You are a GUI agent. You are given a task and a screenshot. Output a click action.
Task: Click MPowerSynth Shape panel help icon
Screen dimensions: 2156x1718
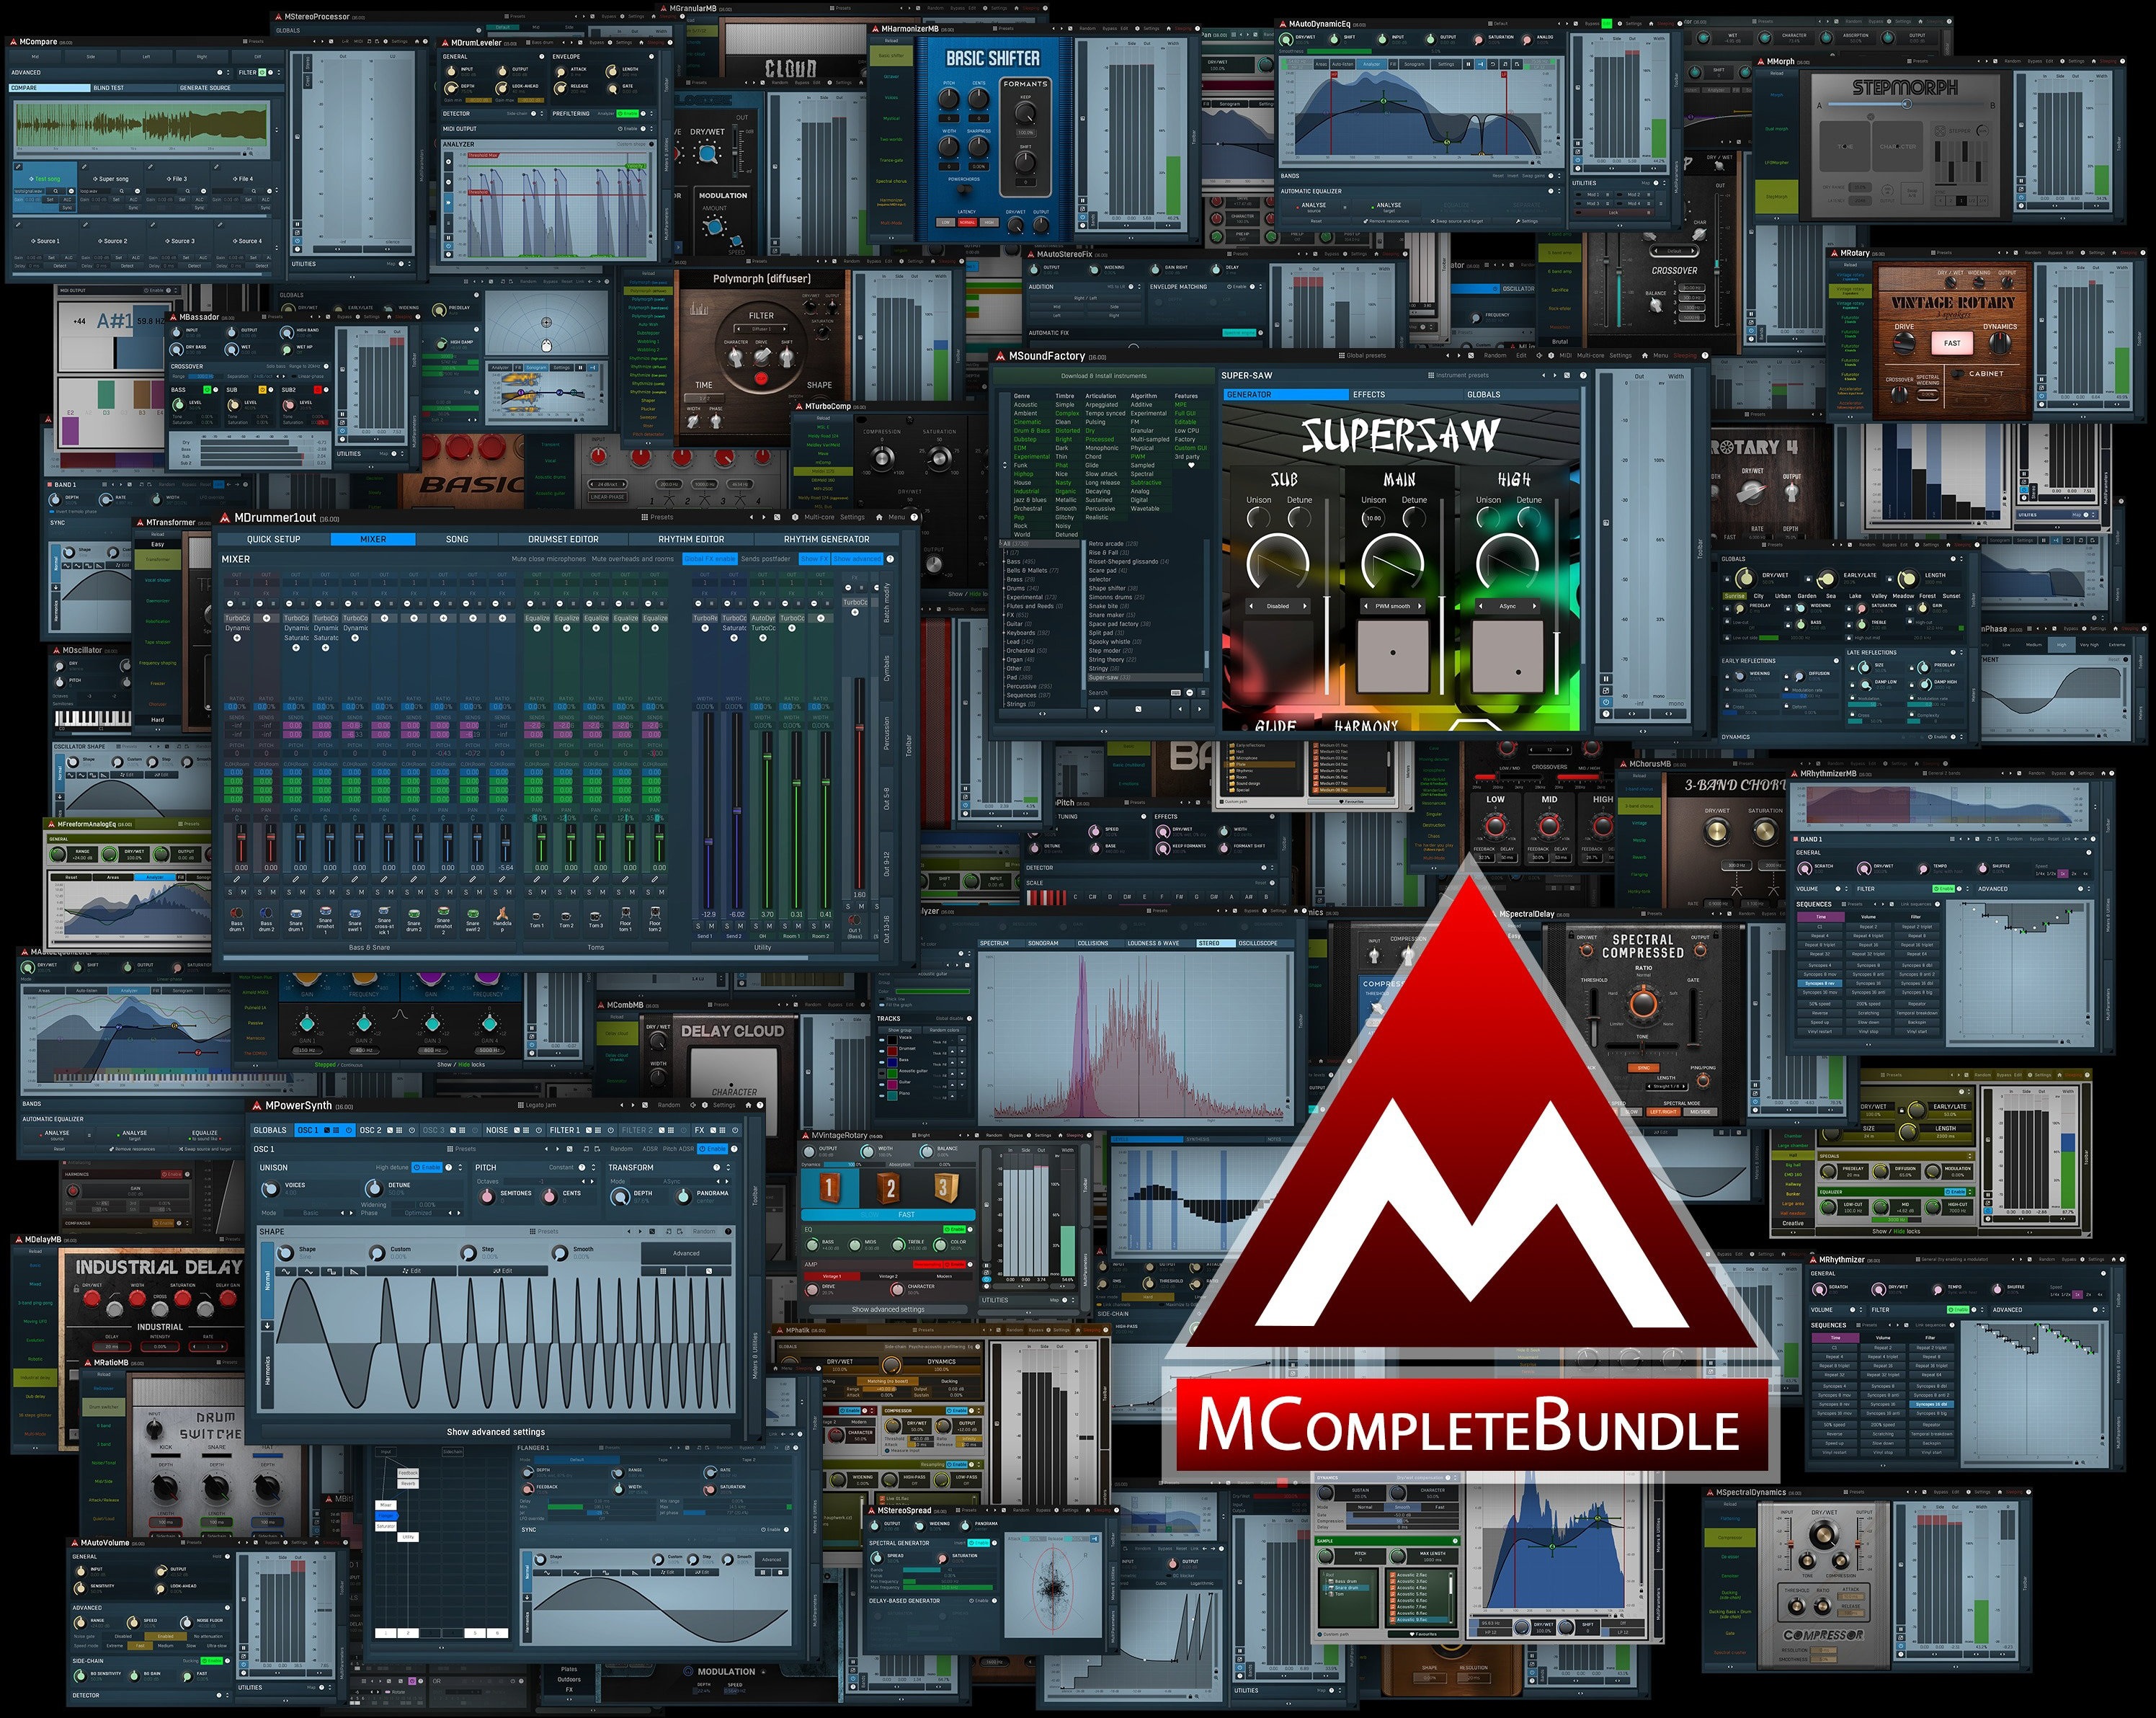point(728,1232)
